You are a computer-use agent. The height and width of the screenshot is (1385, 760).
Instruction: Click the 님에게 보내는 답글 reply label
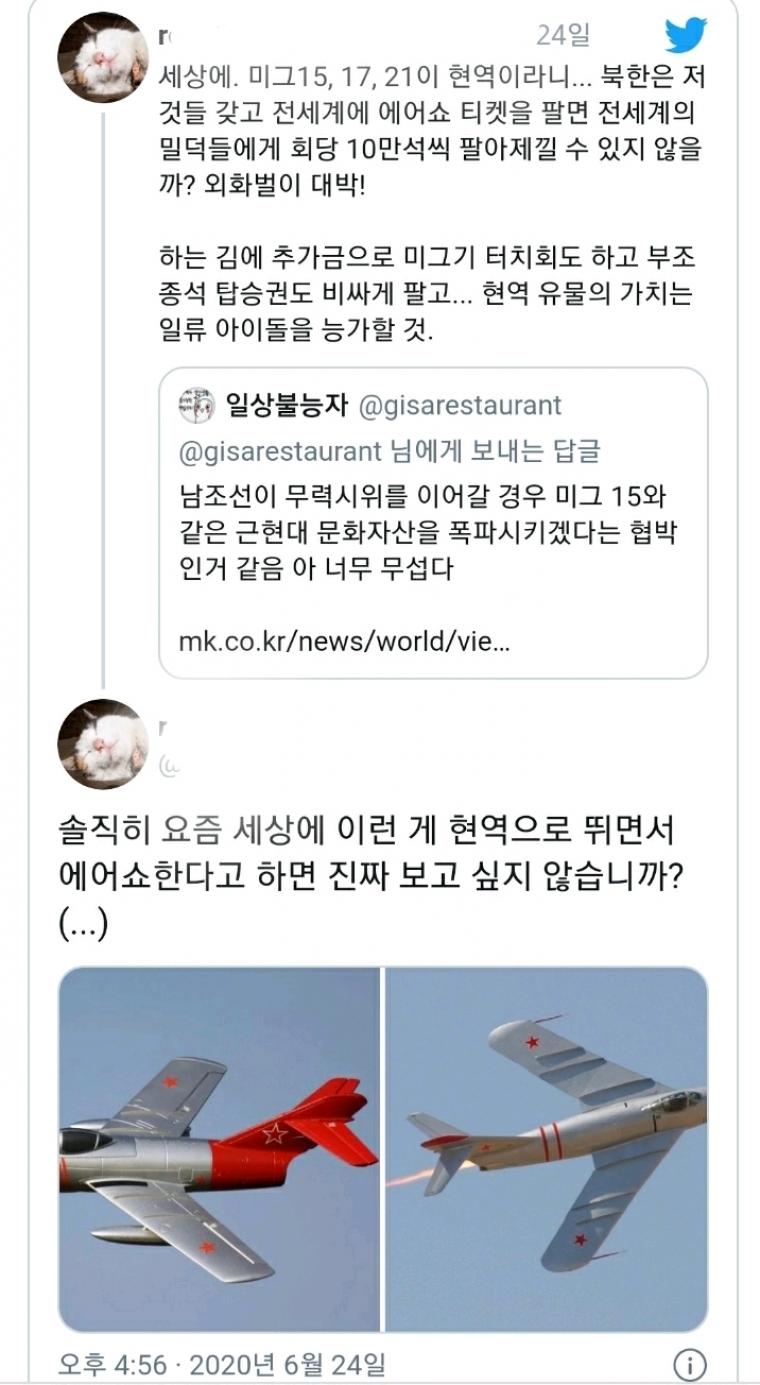coord(492,452)
